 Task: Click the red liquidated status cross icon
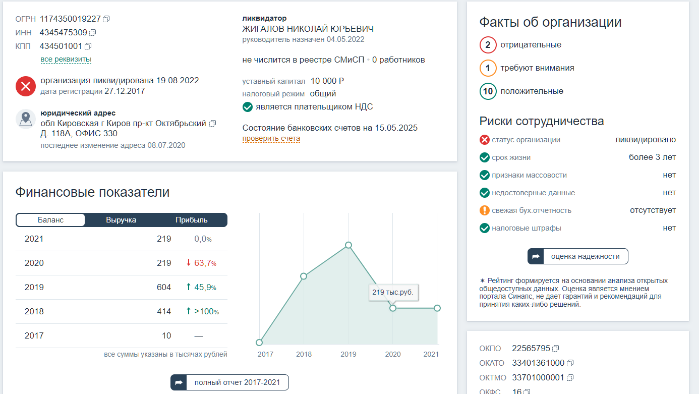(26, 86)
